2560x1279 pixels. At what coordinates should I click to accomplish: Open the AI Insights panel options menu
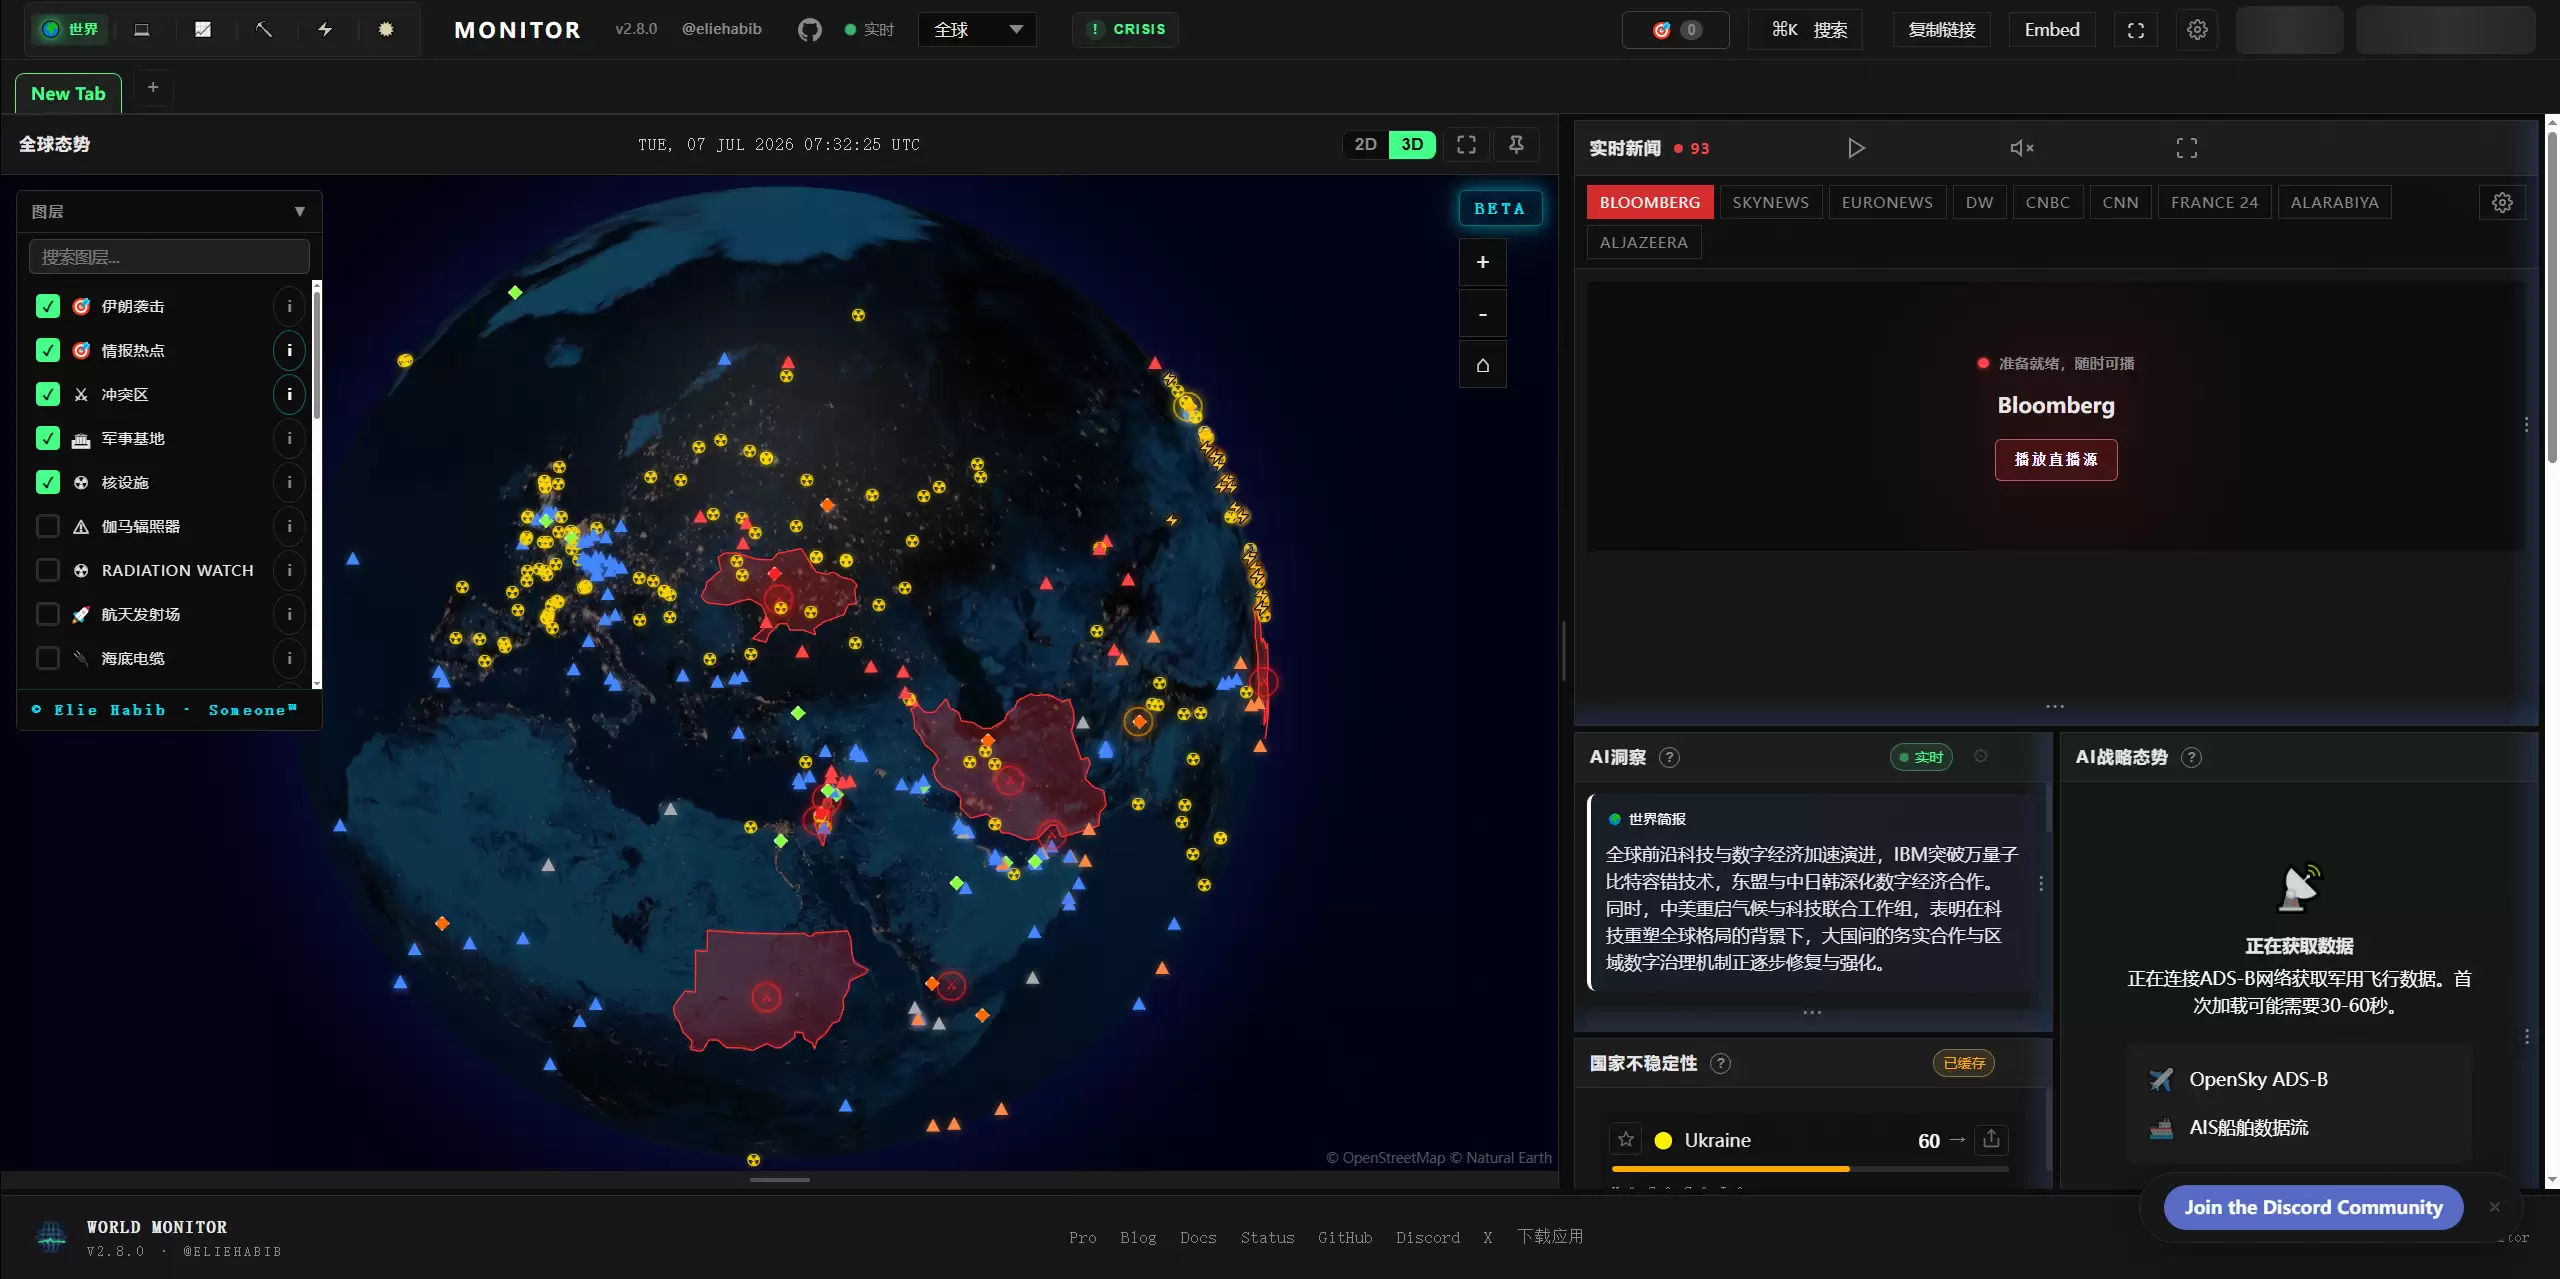2041,884
